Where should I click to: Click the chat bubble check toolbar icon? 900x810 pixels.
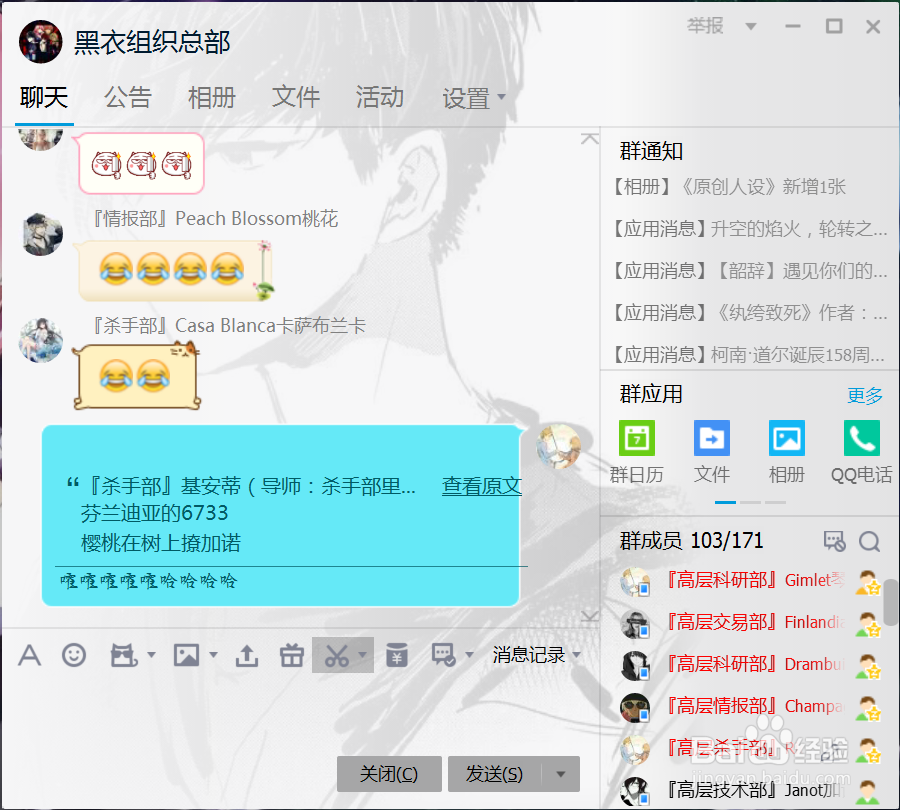pyautogui.click(x=444, y=655)
